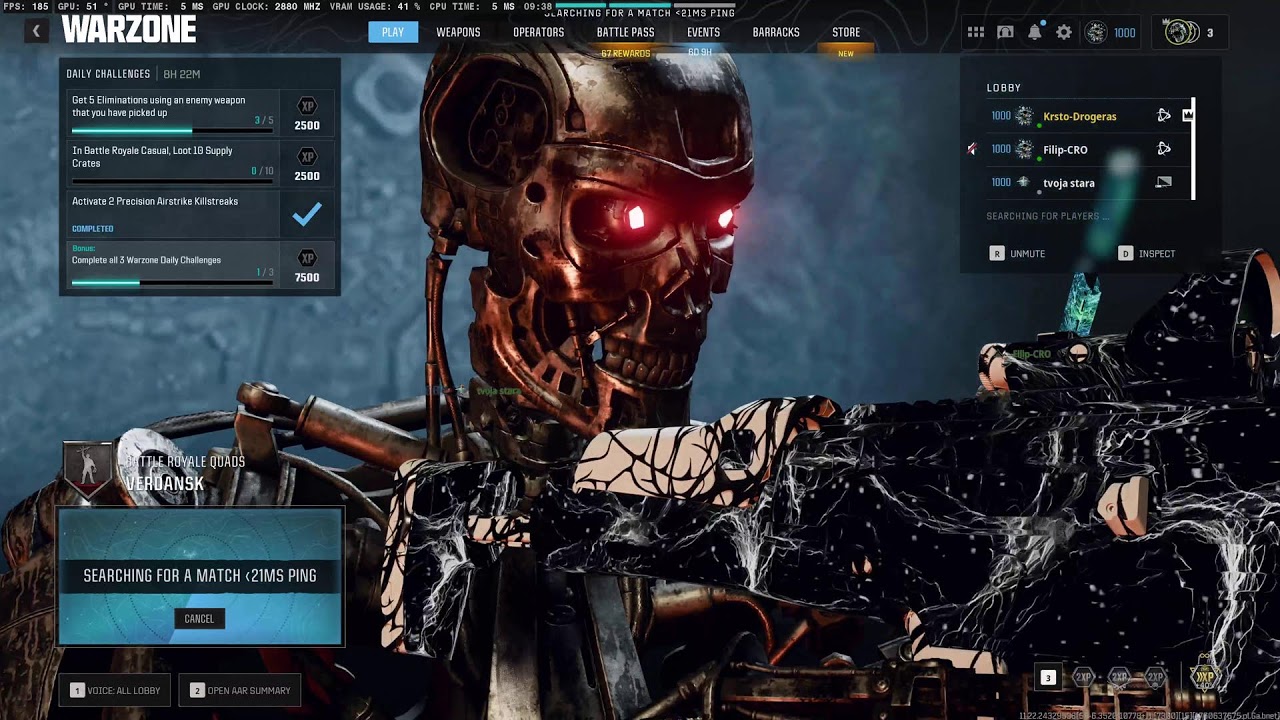Click the Supply Crates challenge progress bar
Screen dimensions: 1280x720
pyautogui.click(x=172, y=181)
